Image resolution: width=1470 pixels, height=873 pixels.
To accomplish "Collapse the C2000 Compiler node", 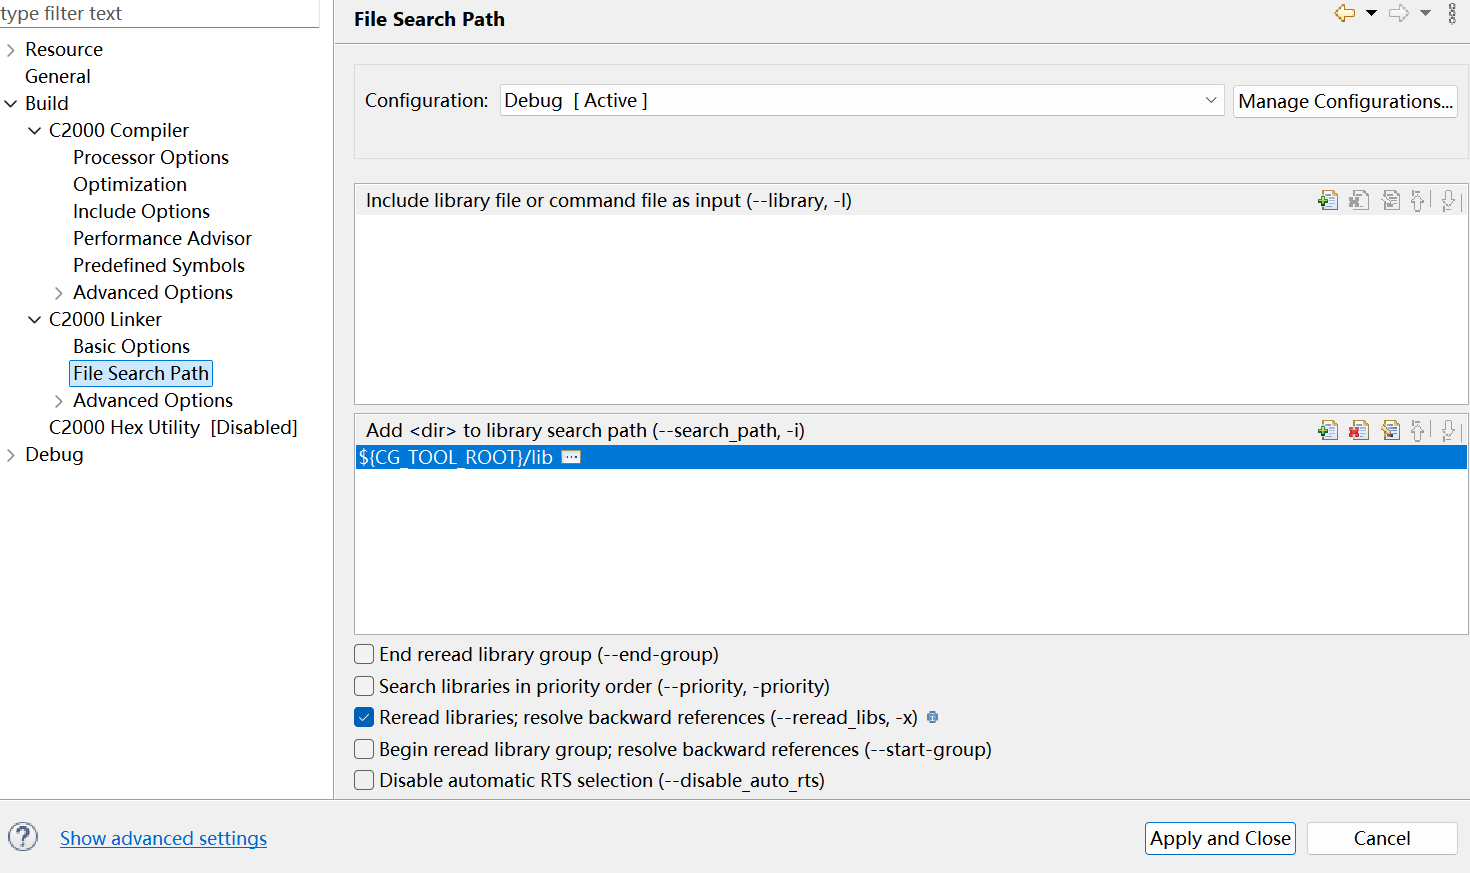I will click(x=35, y=130).
